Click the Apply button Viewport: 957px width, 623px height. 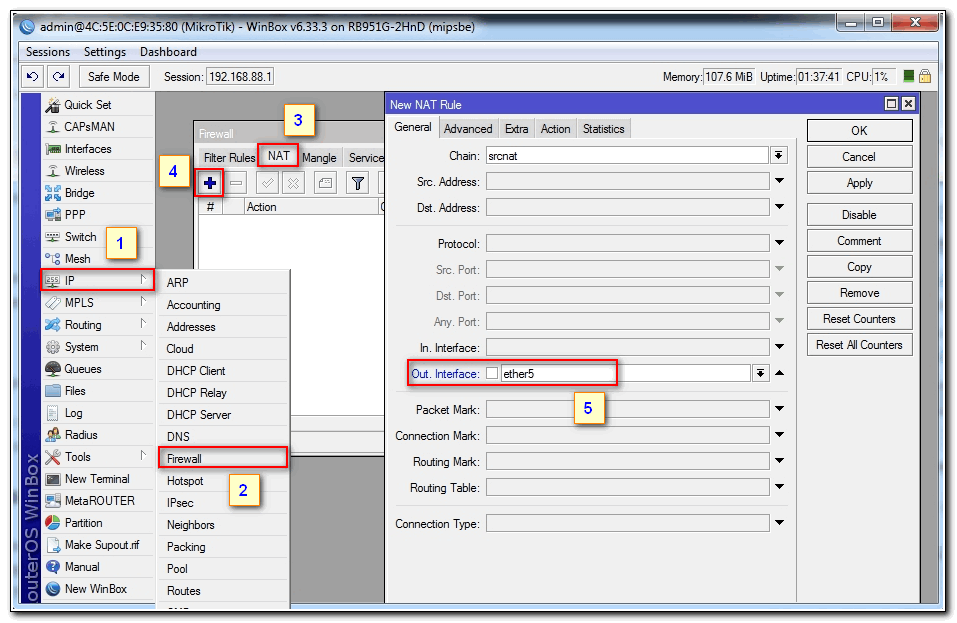click(x=859, y=183)
